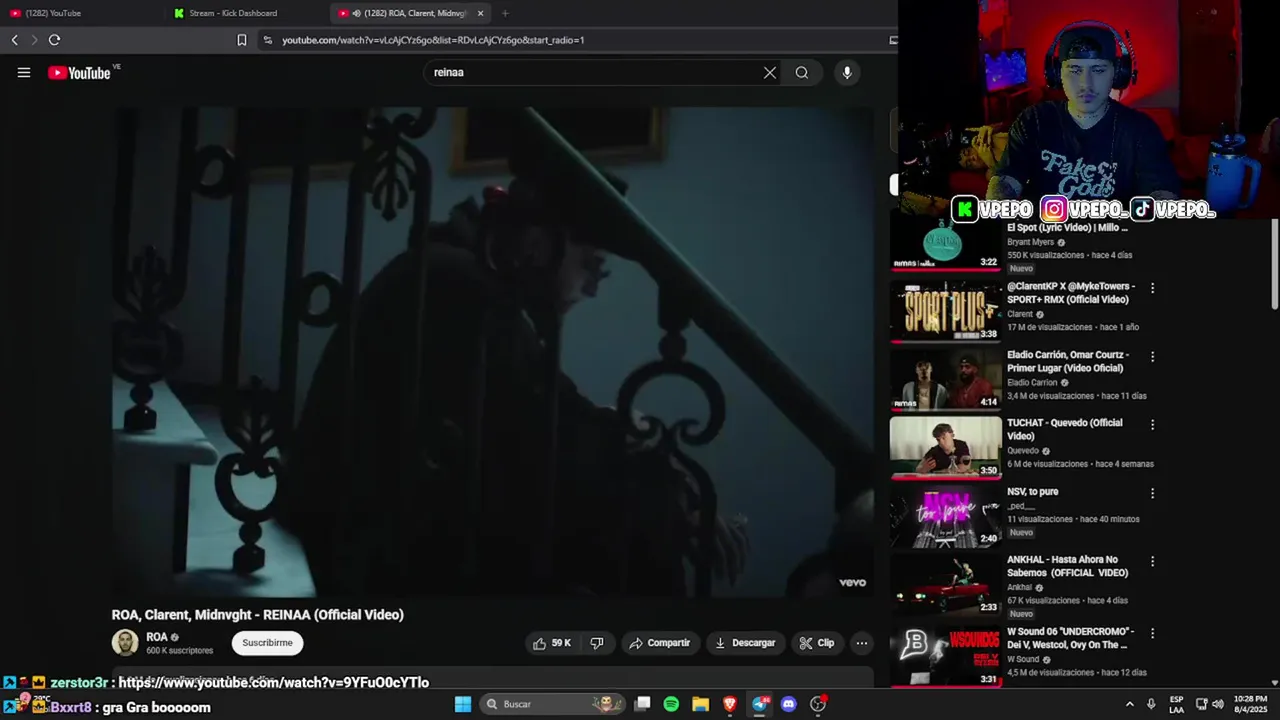The image size is (1280, 720).
Task: Clear the search box text
Action: tap(770, 72)
